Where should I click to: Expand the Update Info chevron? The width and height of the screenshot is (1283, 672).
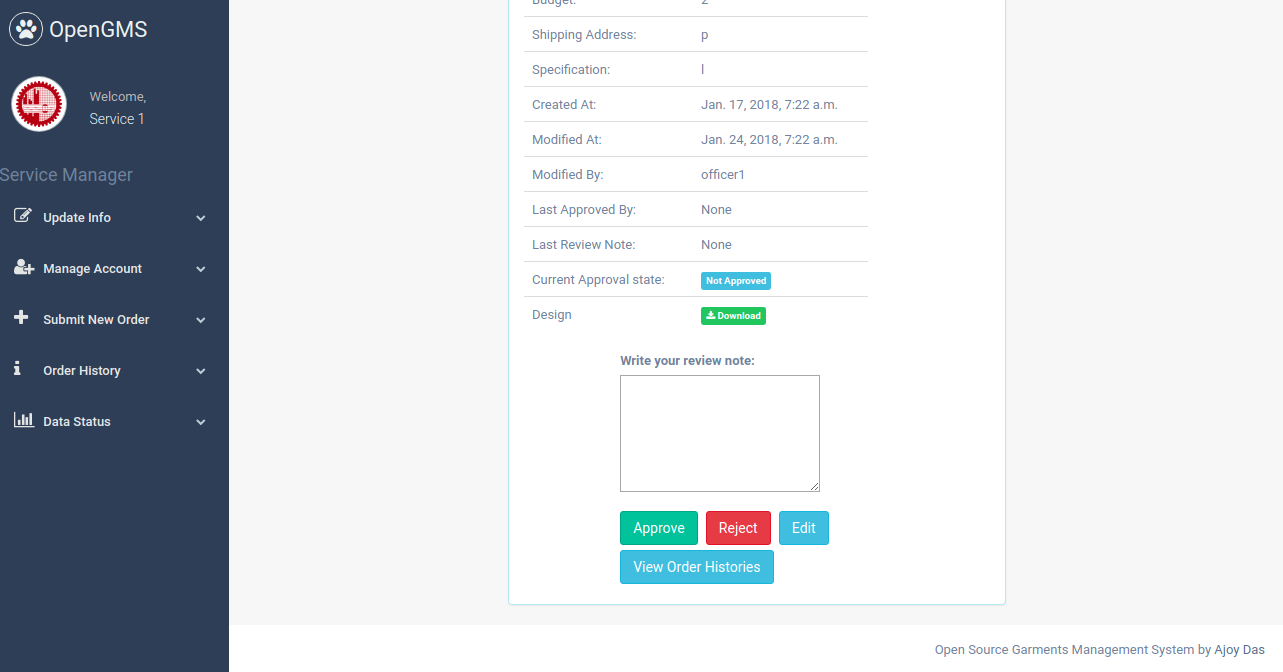coord(201,218)
